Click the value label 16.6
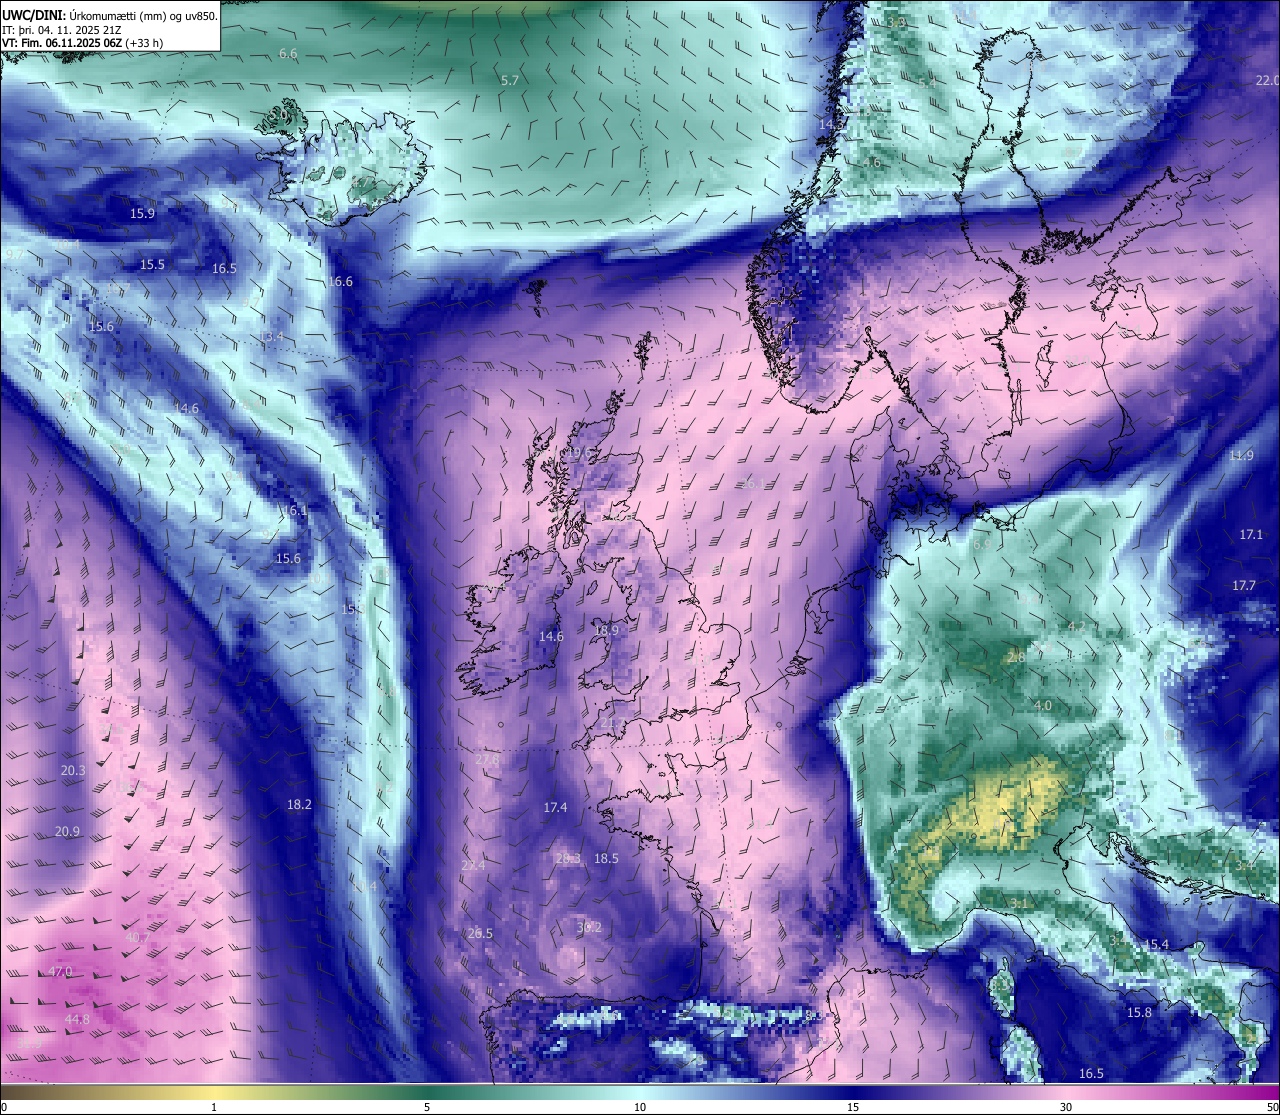The width and height of the screenshot is (1280, 1115). (340, 282)
